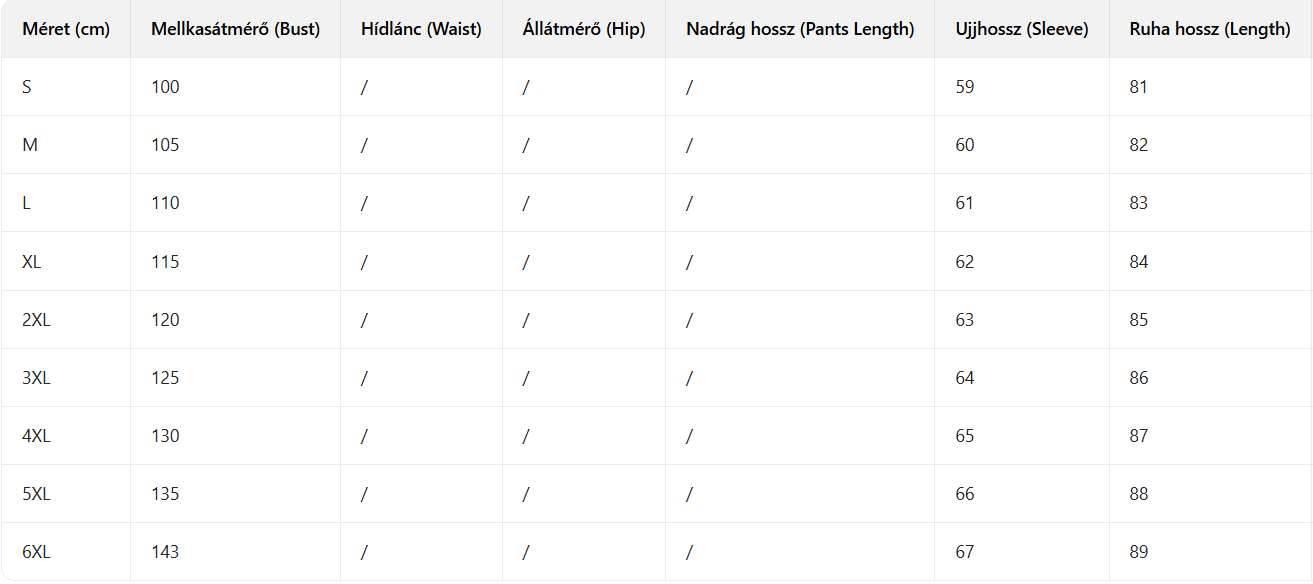Select bust value 143 in the 6XL row
Screen dimensions: 1313x584
point(165,552)
